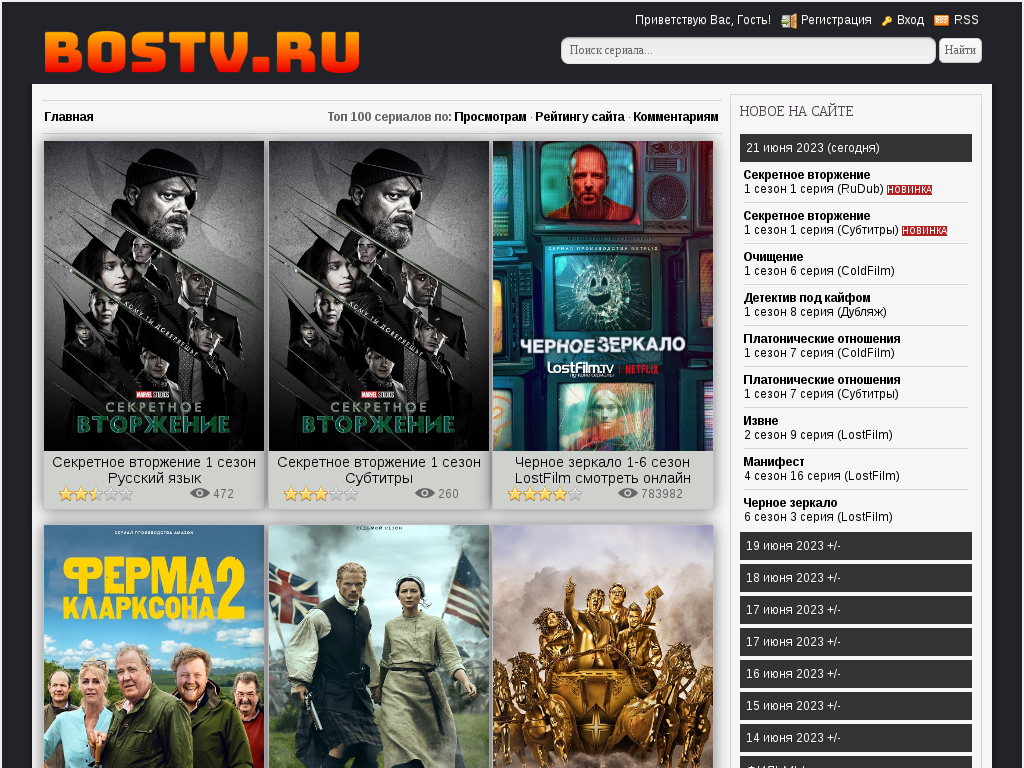This screenshot has height=768, width=1024.
Task: Rate Секретное вторжение Субтитры with stars
Action: pyautogui.click(x=321, y=494)
